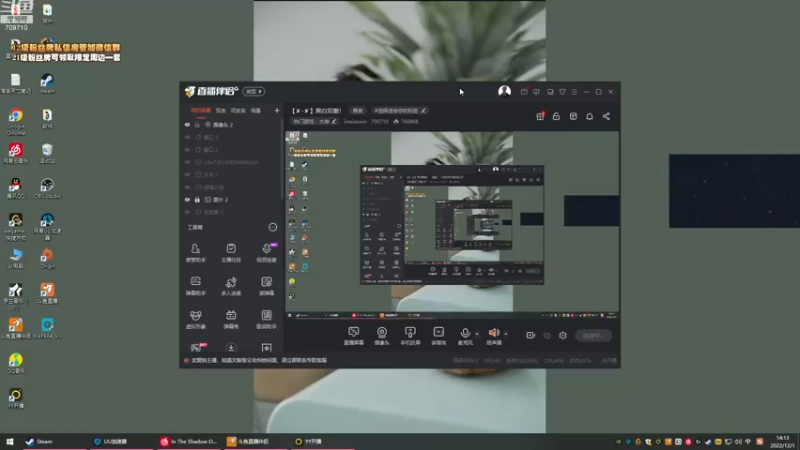Add 摄像头 camera source

tap(382, 336)
